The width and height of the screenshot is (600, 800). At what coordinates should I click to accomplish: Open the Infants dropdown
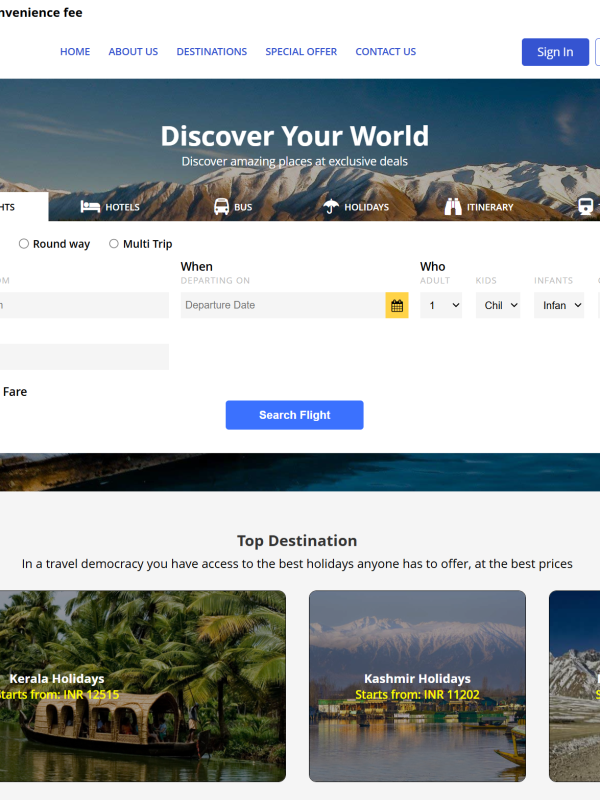point(559,305)
